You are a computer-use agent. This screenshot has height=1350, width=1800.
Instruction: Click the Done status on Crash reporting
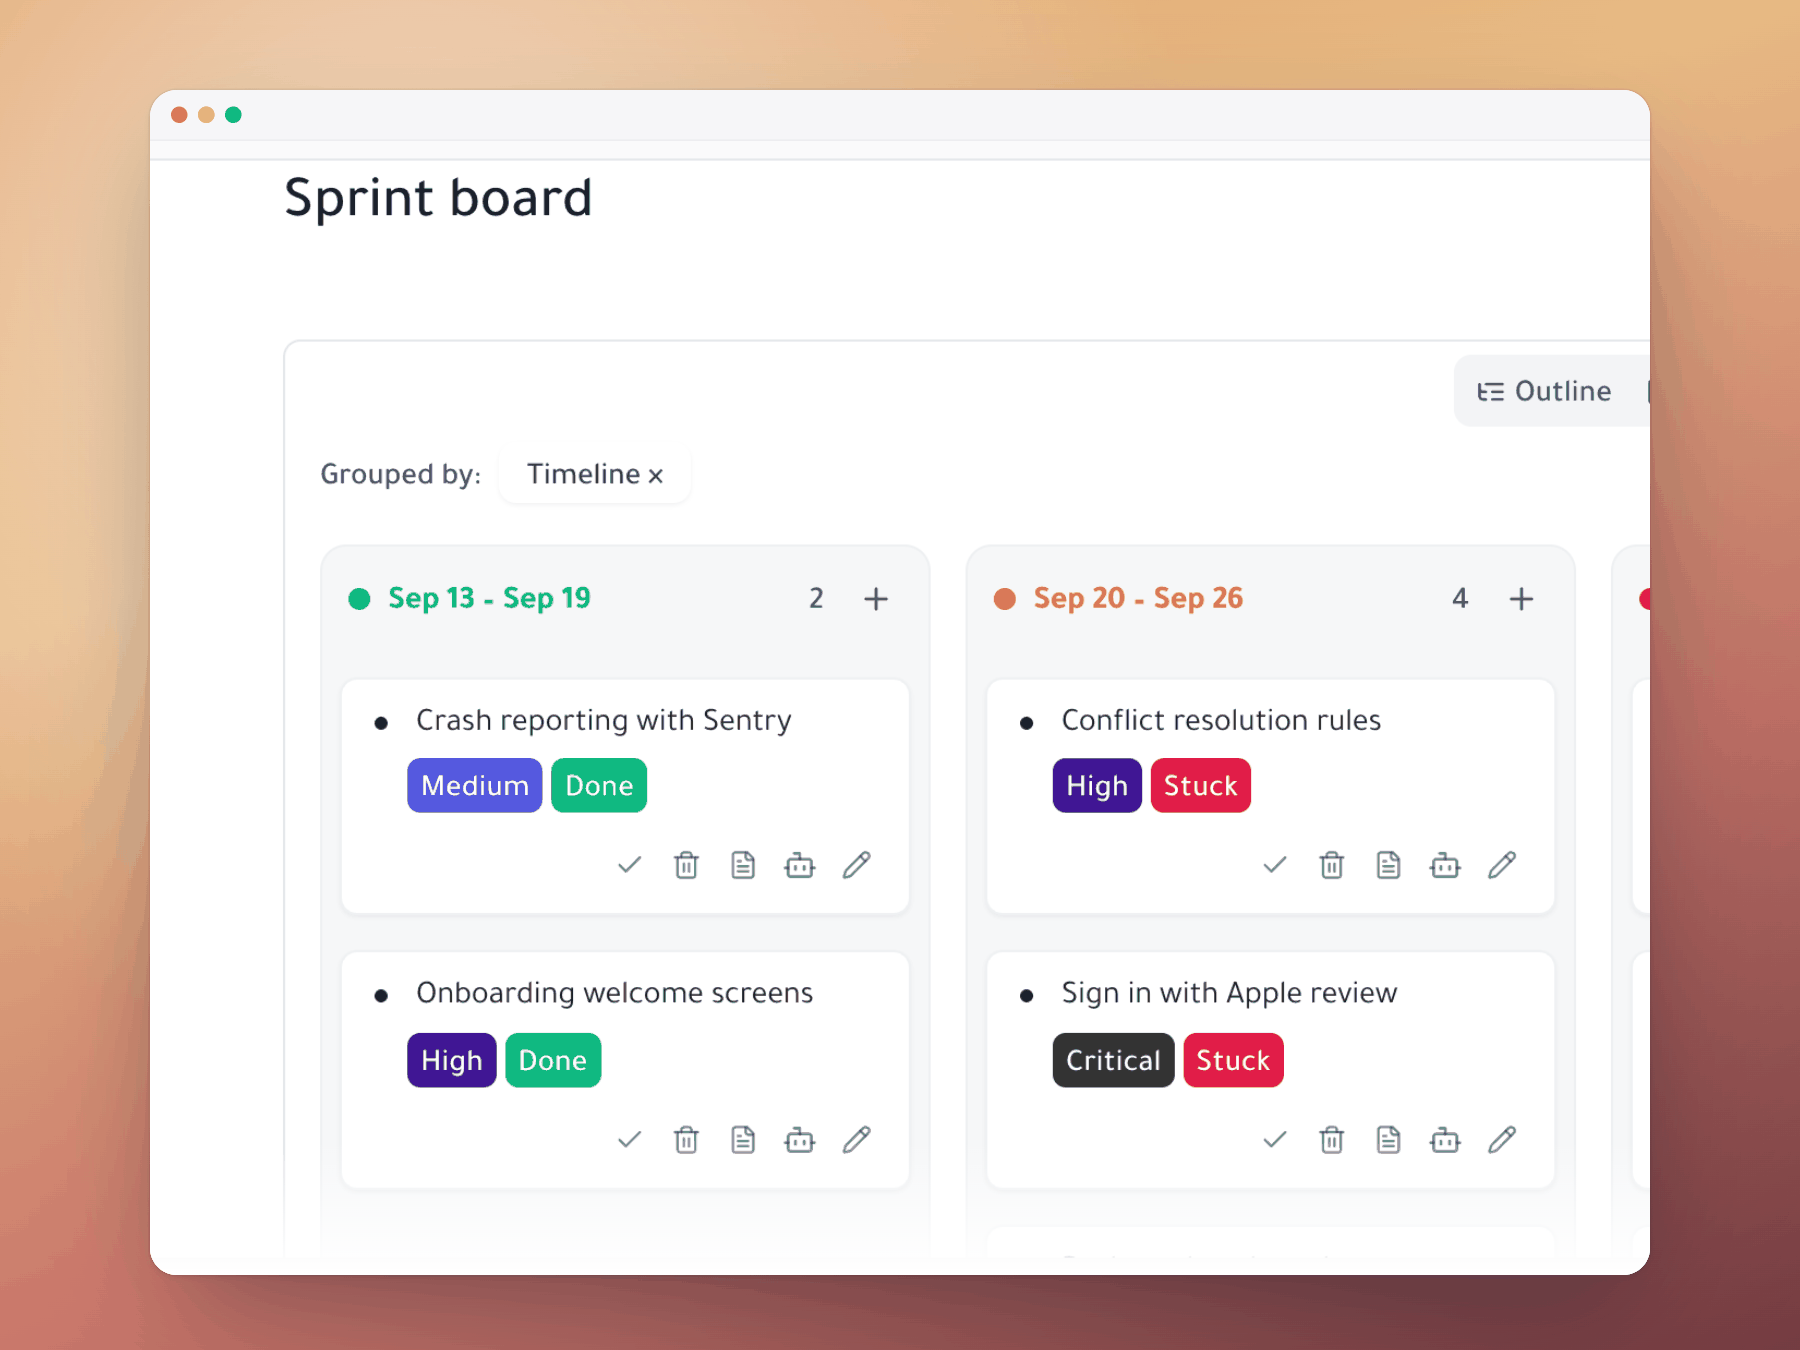point(599,786)
